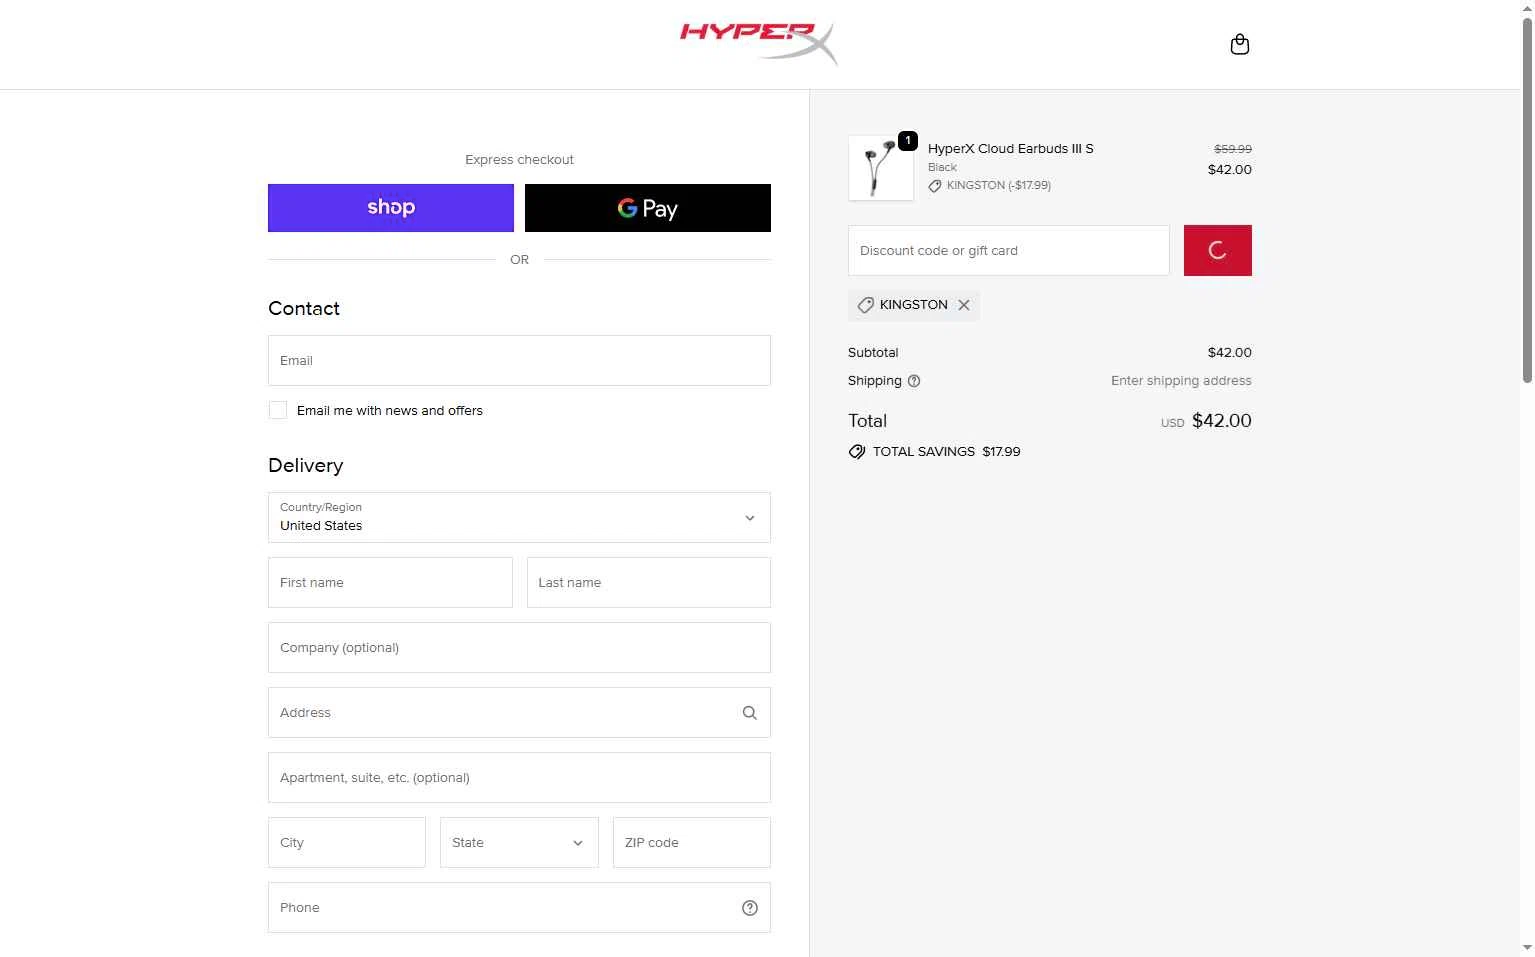Image resolution: width=1535 pixels, height=957 pixels.
Task: Click the HyperX Cloud Earbuds thumbnail
Action: tap(881, 168)
